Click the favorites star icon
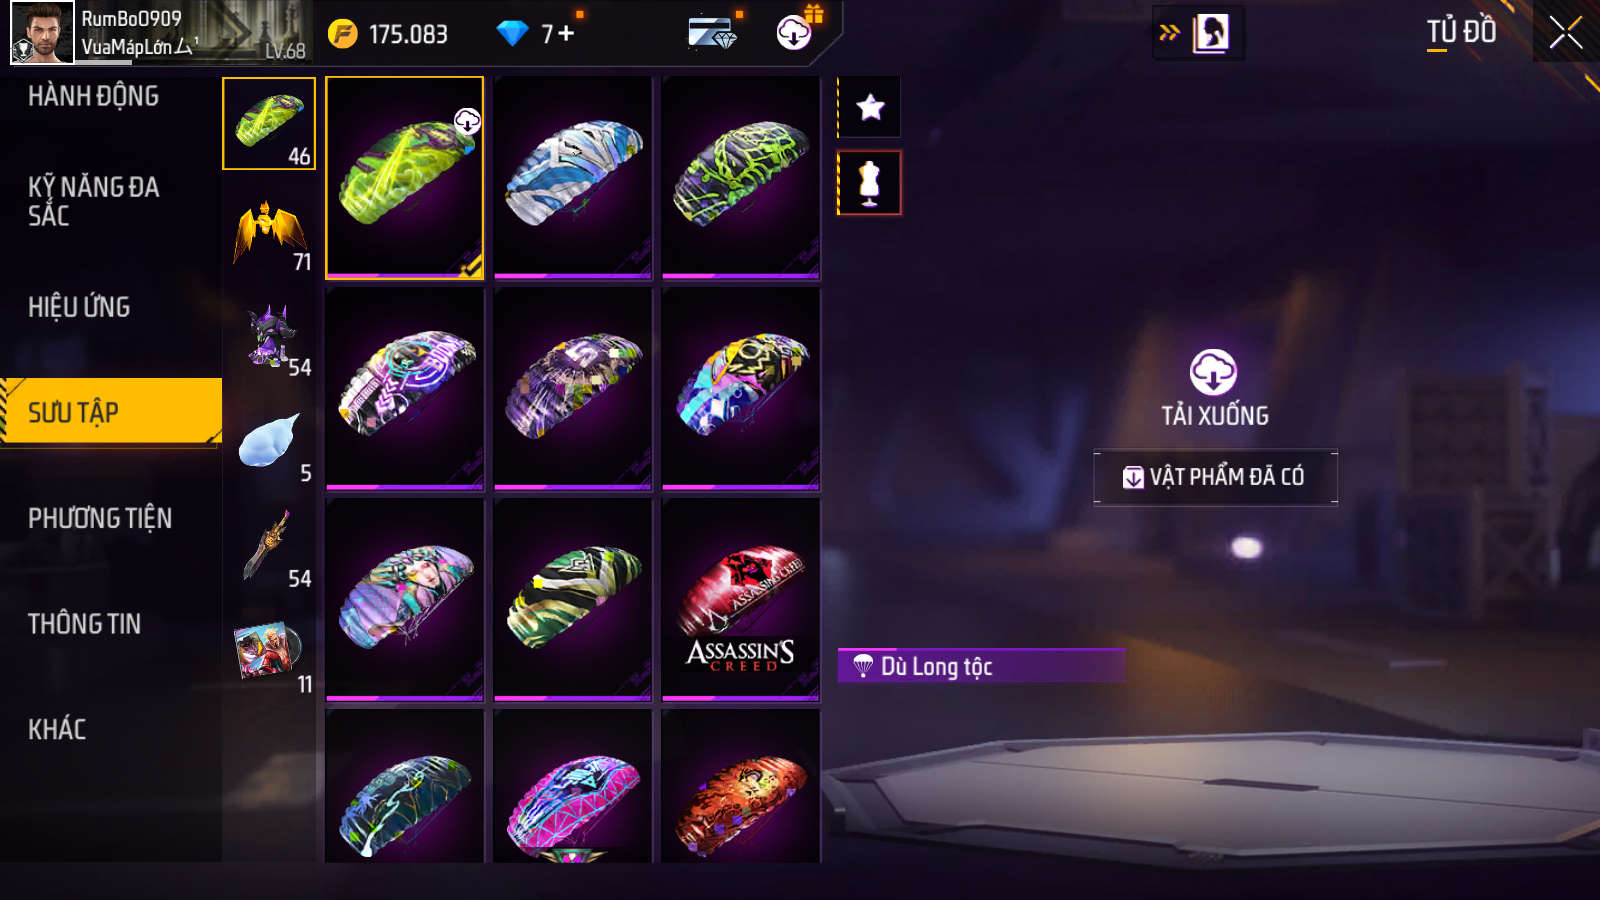The width and height of the screenshot is (1600, 900). tap(870, 107)
